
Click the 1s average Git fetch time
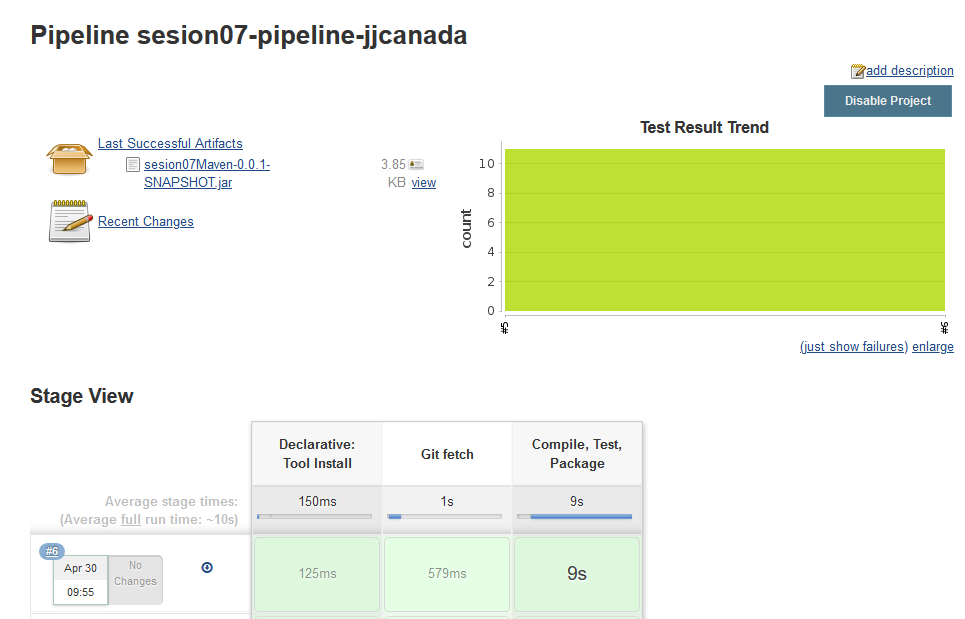[x=447, y=501]
